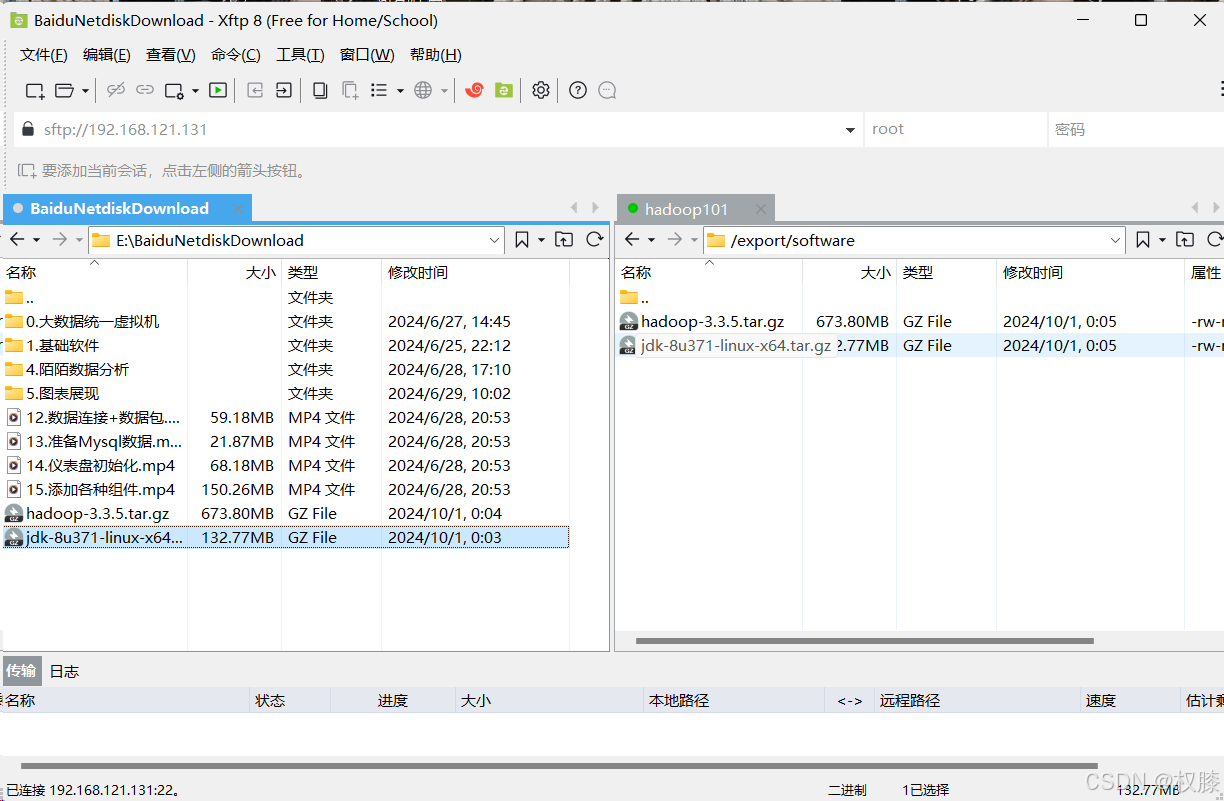Image resolution: width=1224 pixels, height=801 pixels.
Task: Select local file 14.仪表盘初始化.mp4
Action: click(x=100, y=465)
